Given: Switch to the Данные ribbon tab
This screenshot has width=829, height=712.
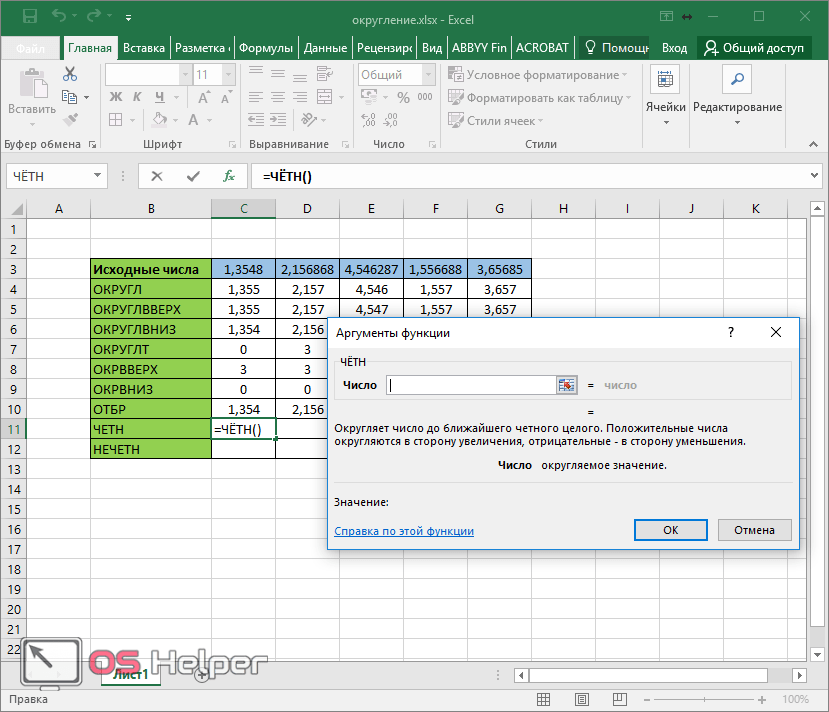Looking at the screenshot, I should point(325,48).
